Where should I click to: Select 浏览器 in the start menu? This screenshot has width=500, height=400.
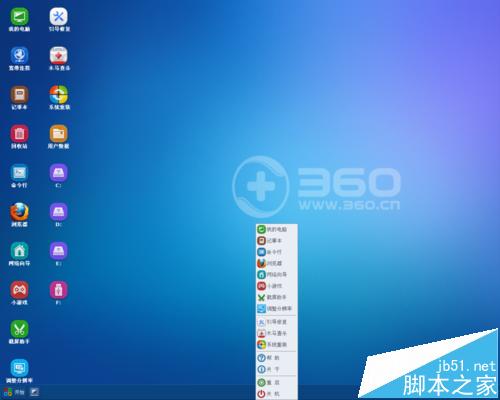coord(276,263)
